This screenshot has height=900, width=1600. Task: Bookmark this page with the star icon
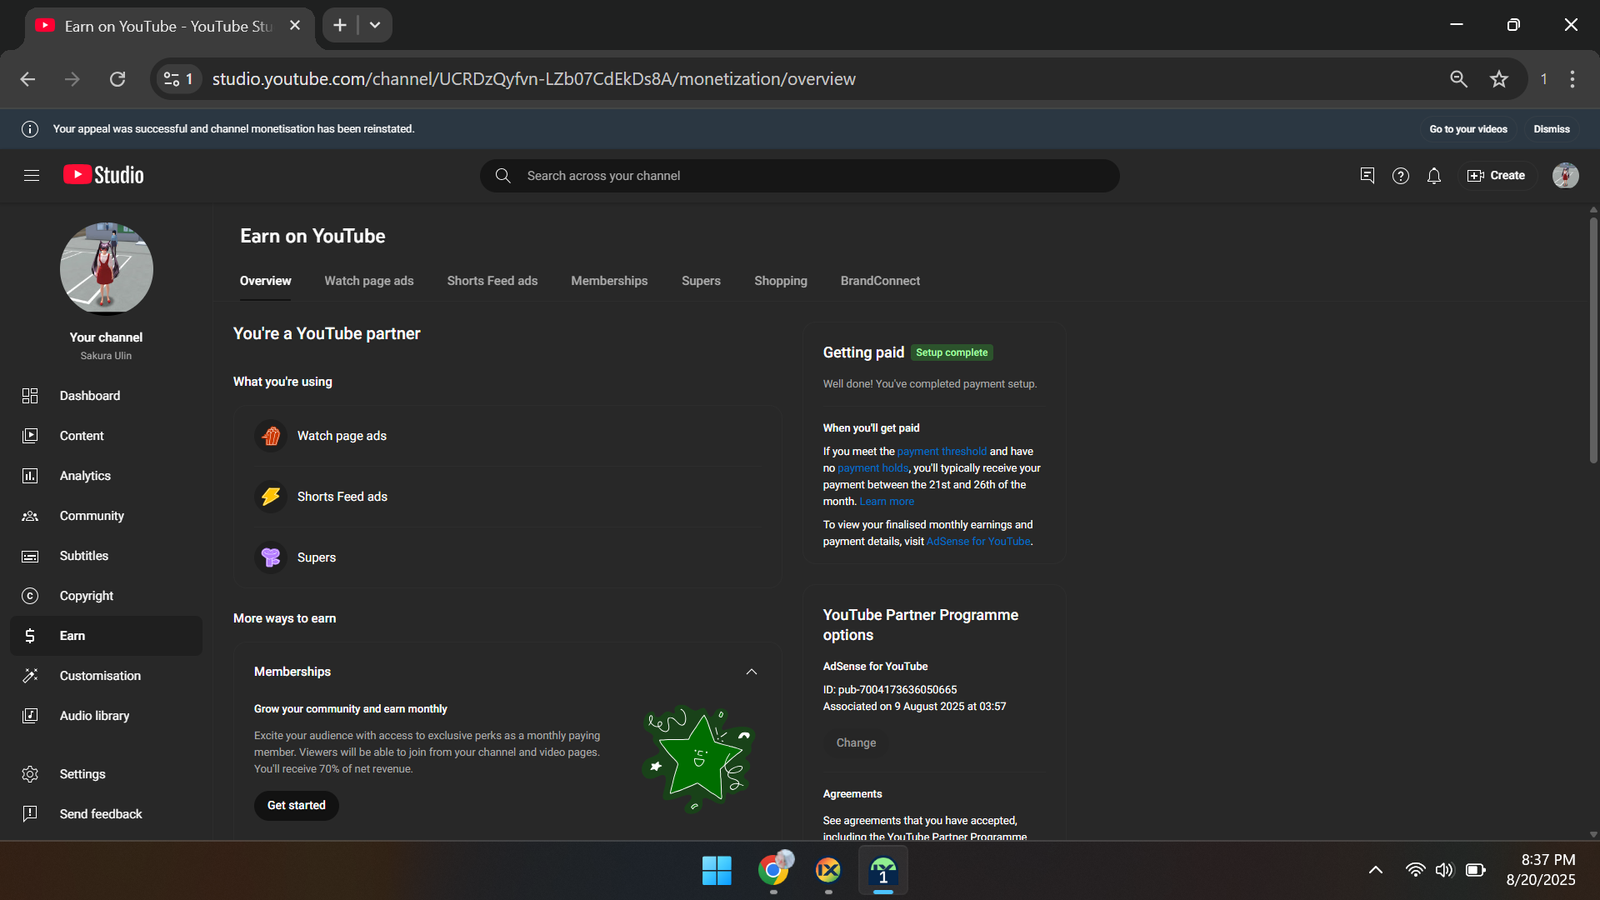pos(1499,79)
